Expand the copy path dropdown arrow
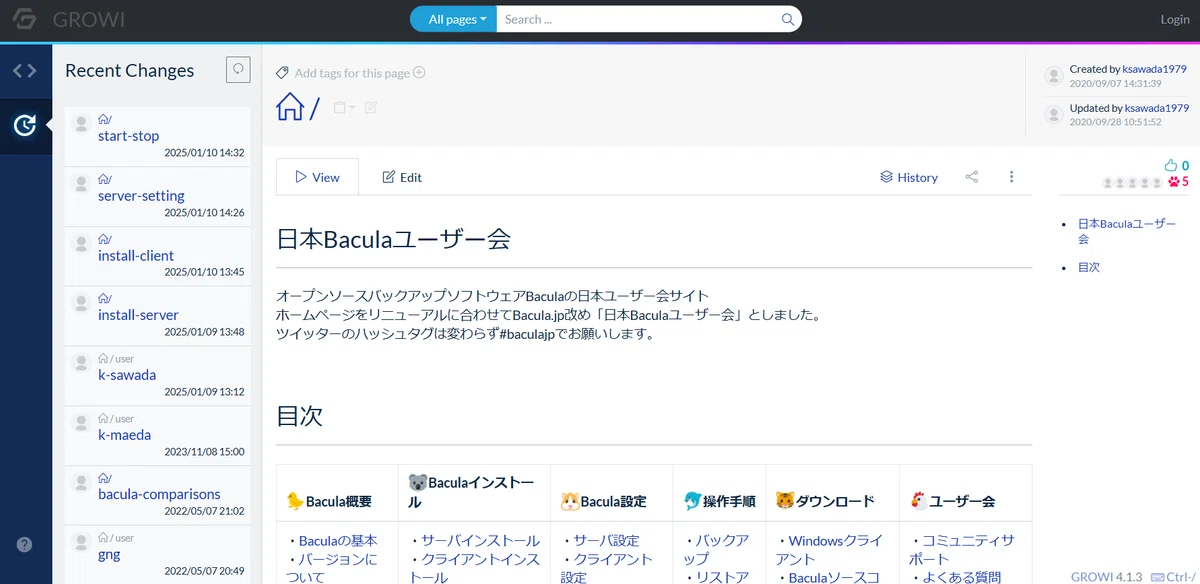The image size is (1200, 584). pyautogui.click(x=352, y=108)
